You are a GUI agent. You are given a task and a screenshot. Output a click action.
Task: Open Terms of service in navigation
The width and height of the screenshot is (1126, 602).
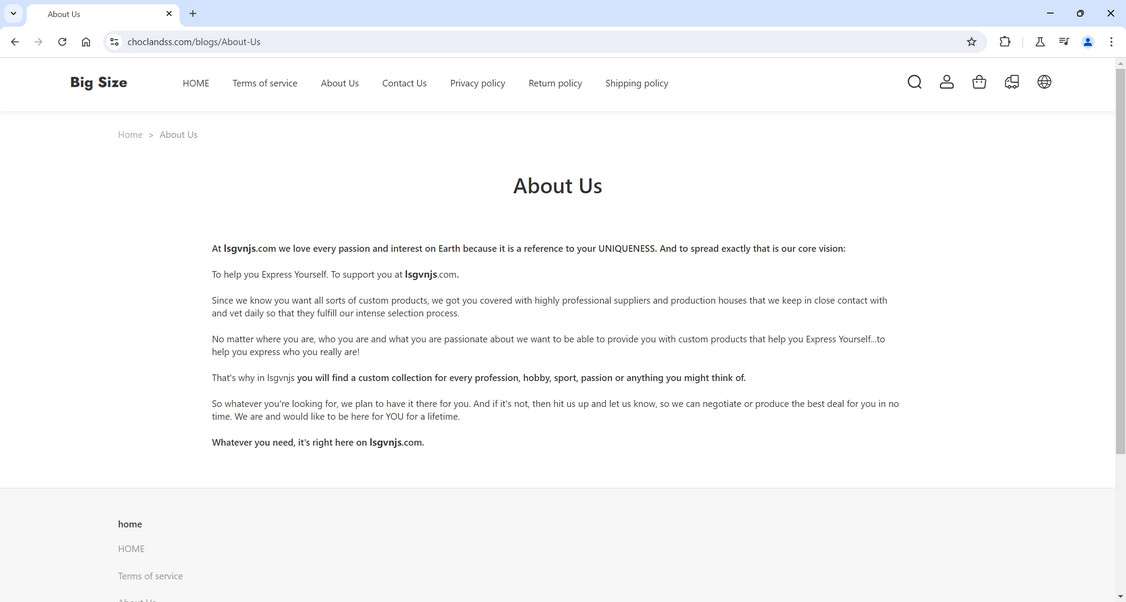coord(264,83)
